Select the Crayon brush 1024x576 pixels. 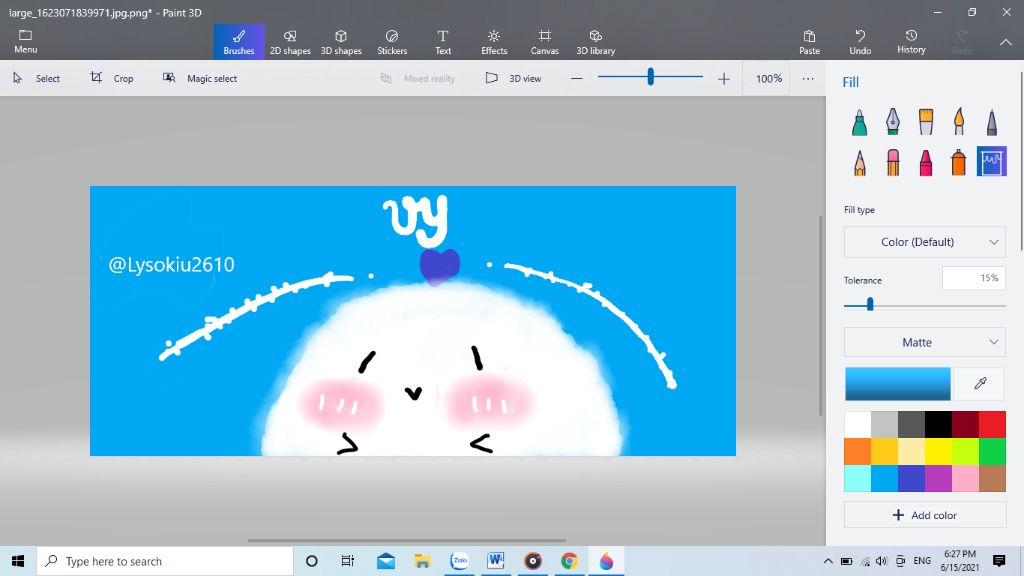(925, 162)
